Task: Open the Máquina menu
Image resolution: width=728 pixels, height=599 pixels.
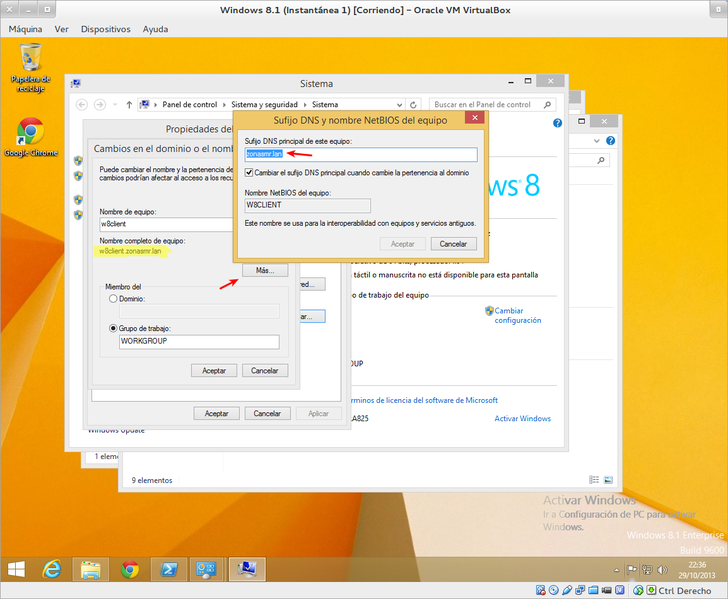Action: point(25,29)
